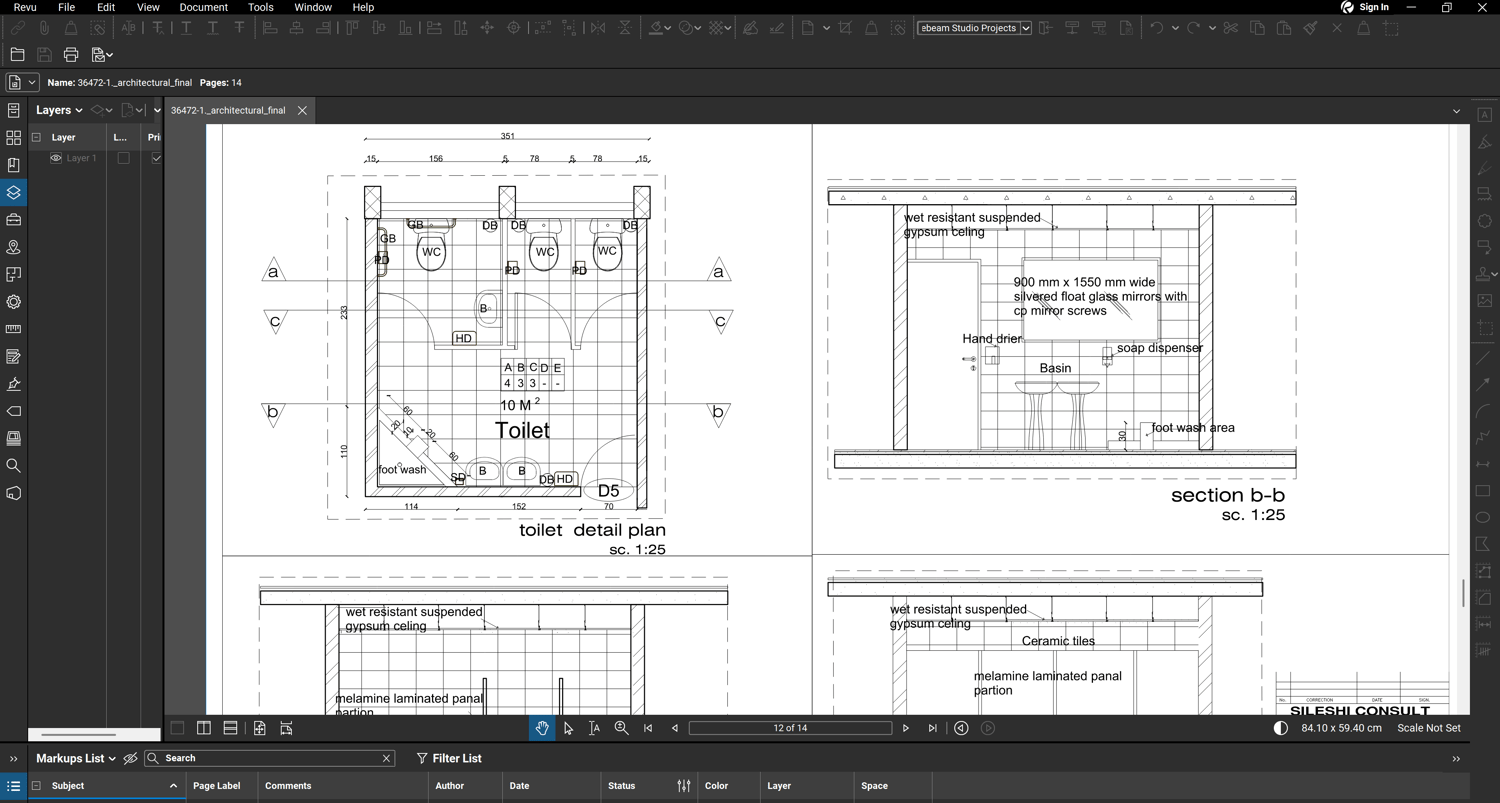Clear the Markups search field X
This screenshot has height=803, width=1500.
[x=387, y=758]
